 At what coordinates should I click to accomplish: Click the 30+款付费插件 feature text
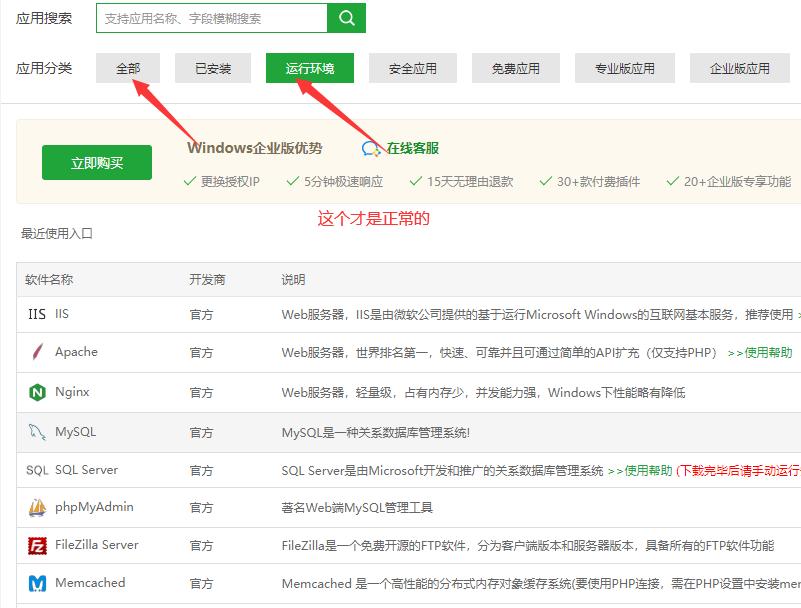(598, 181)
